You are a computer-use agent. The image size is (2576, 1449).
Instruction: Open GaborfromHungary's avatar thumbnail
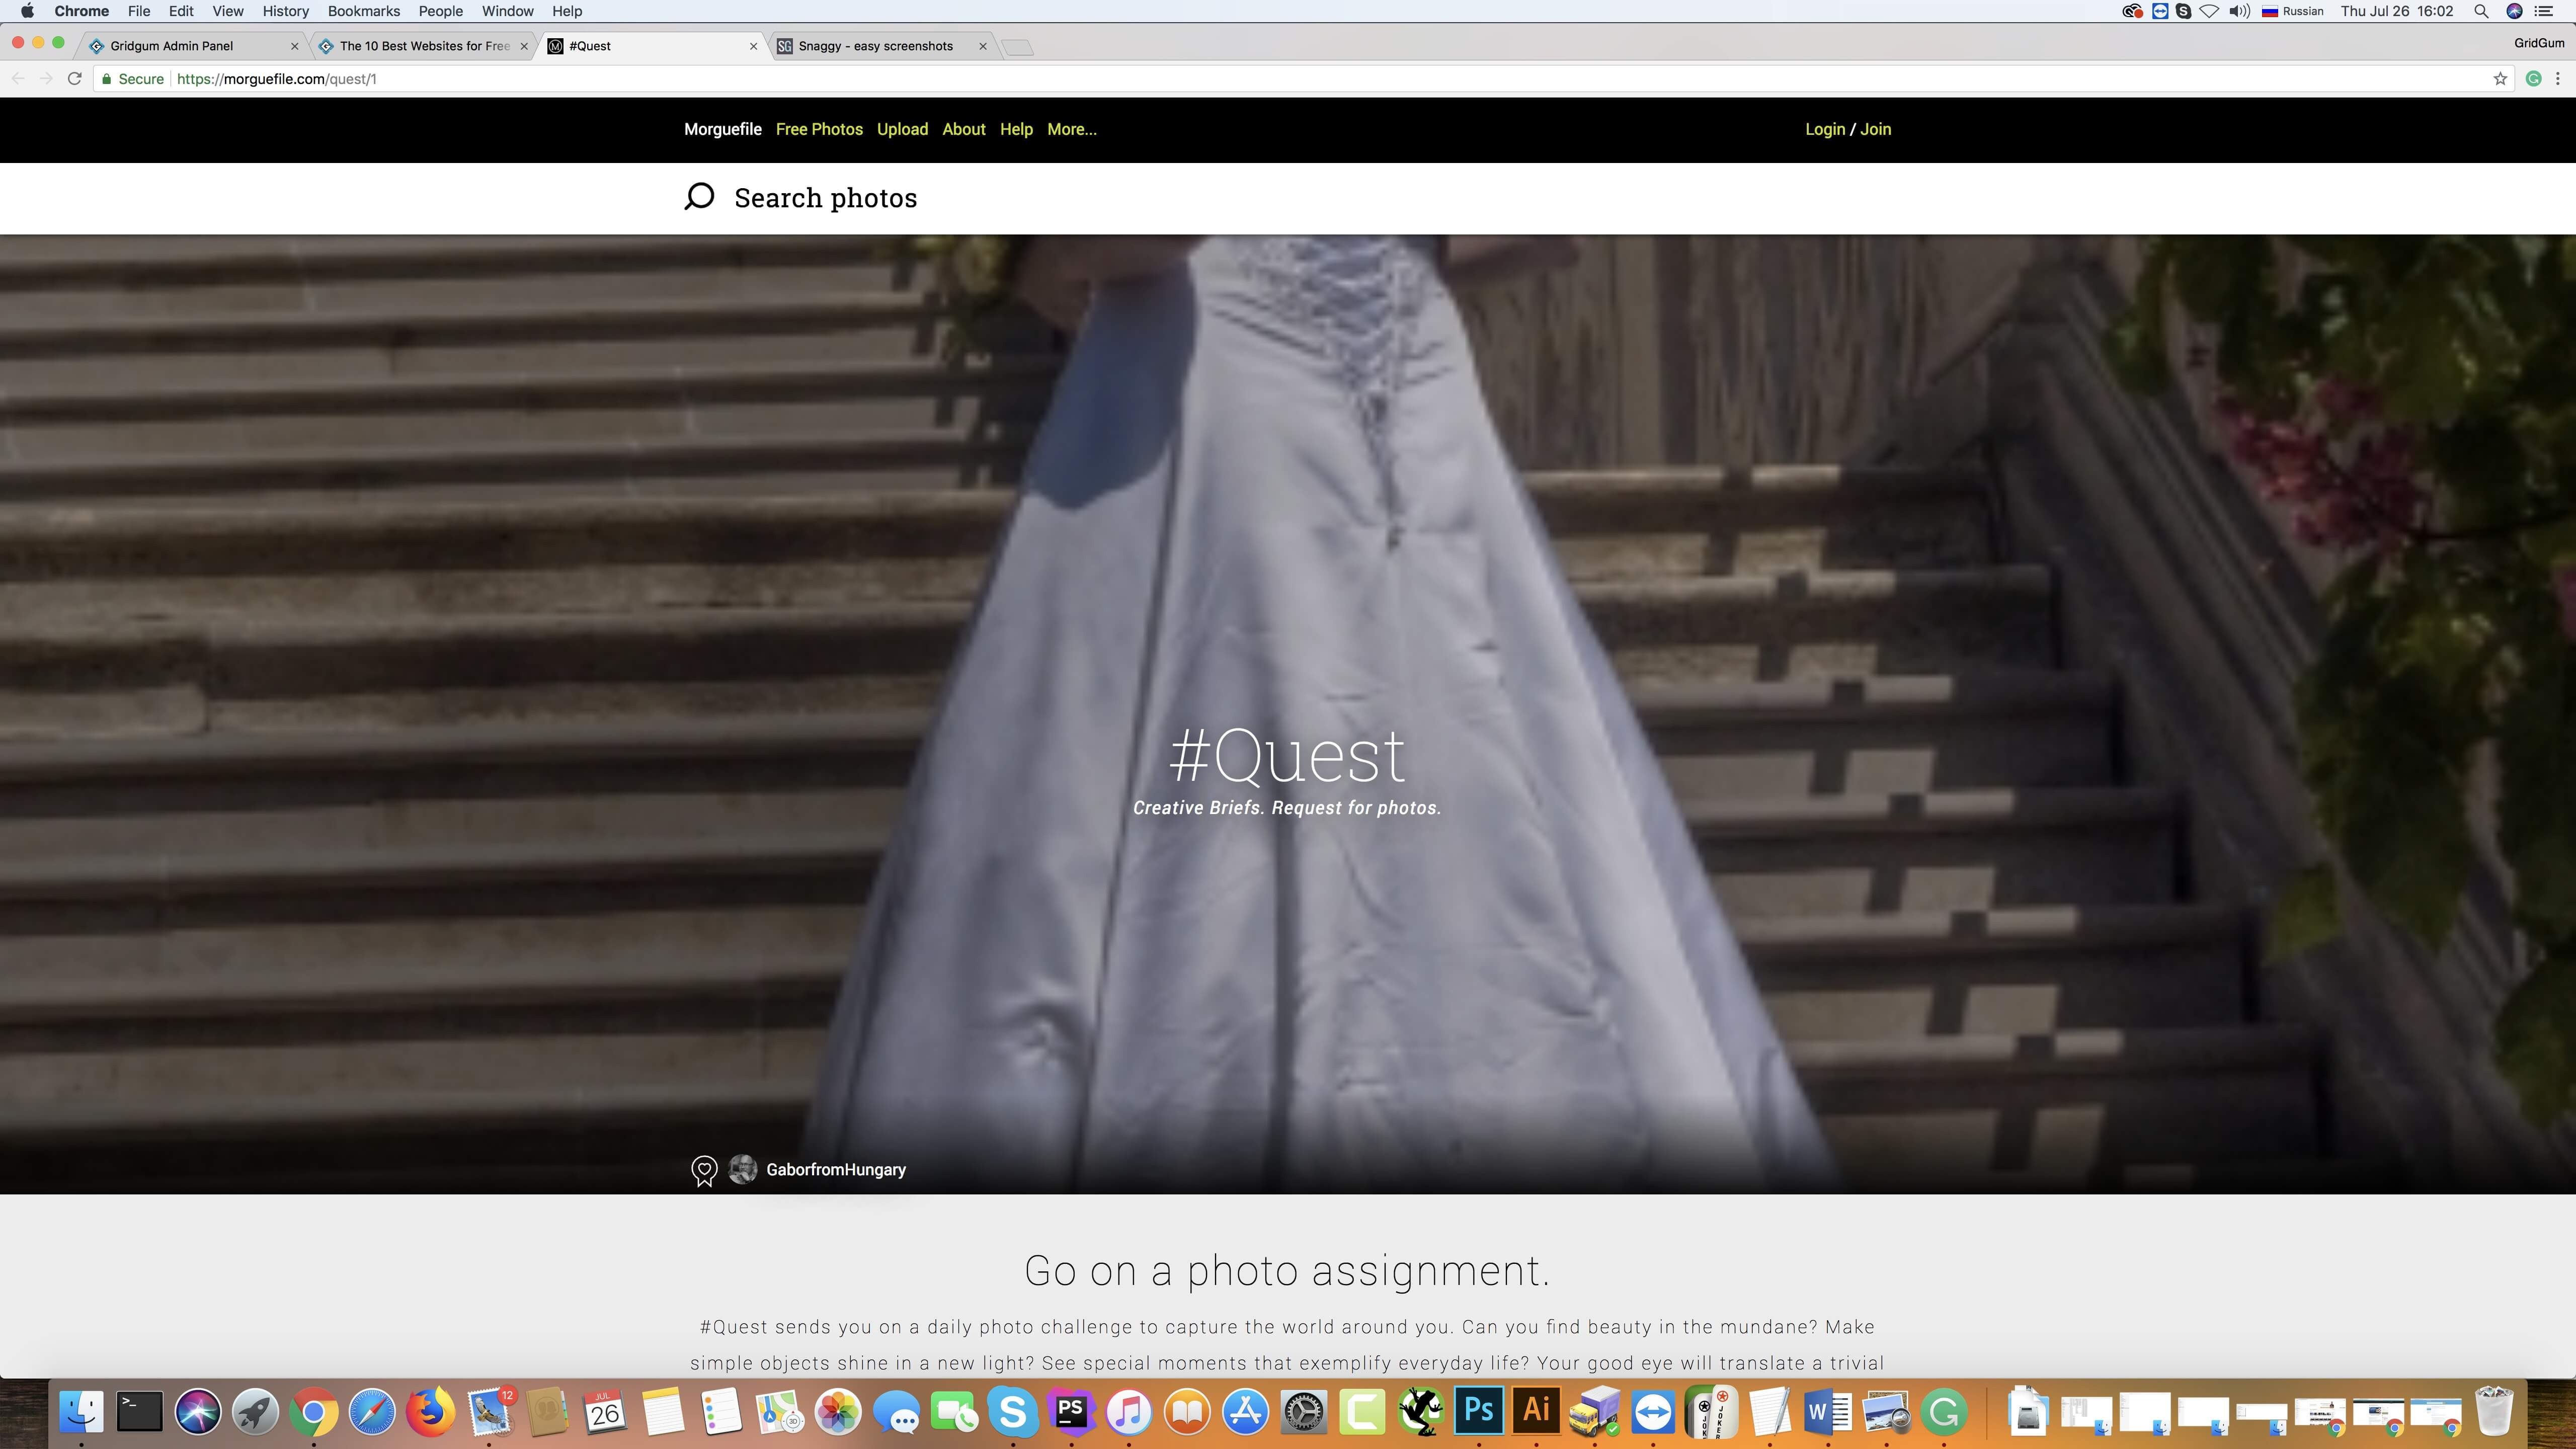tap(743, 1169)
